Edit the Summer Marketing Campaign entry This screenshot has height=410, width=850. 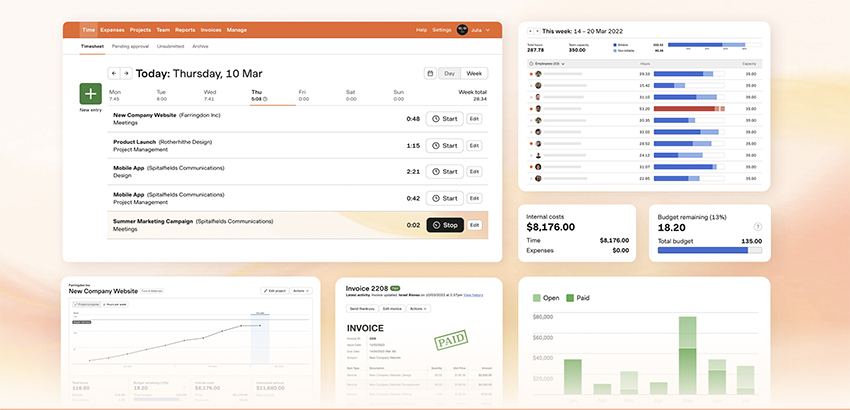[474, 225]
